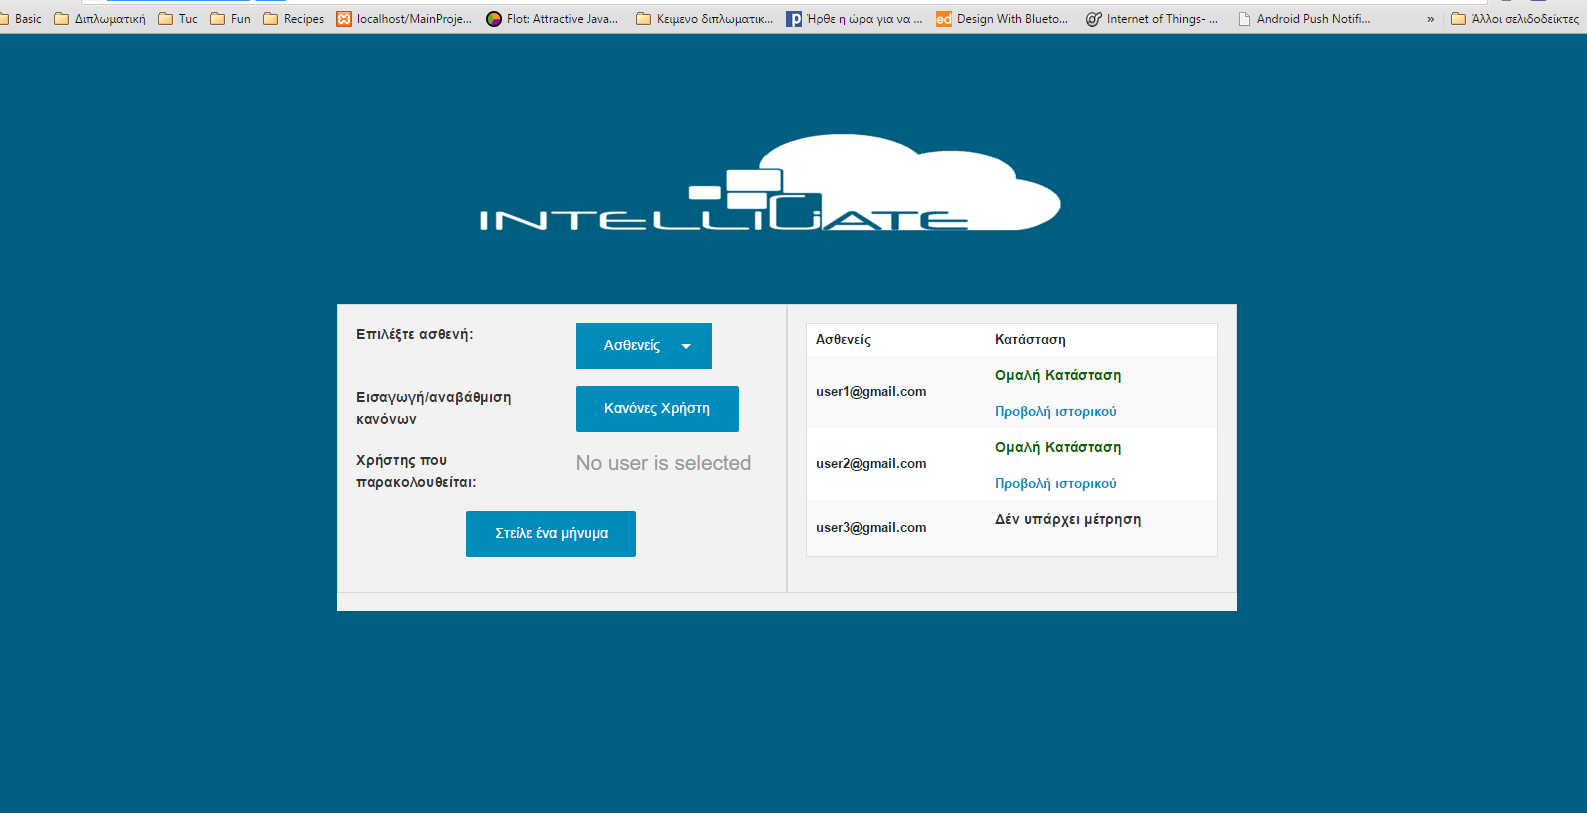Click the Κατάσταση column header
The height and width of the screenshot is (813, 1587).
(x=1030, y=340)
